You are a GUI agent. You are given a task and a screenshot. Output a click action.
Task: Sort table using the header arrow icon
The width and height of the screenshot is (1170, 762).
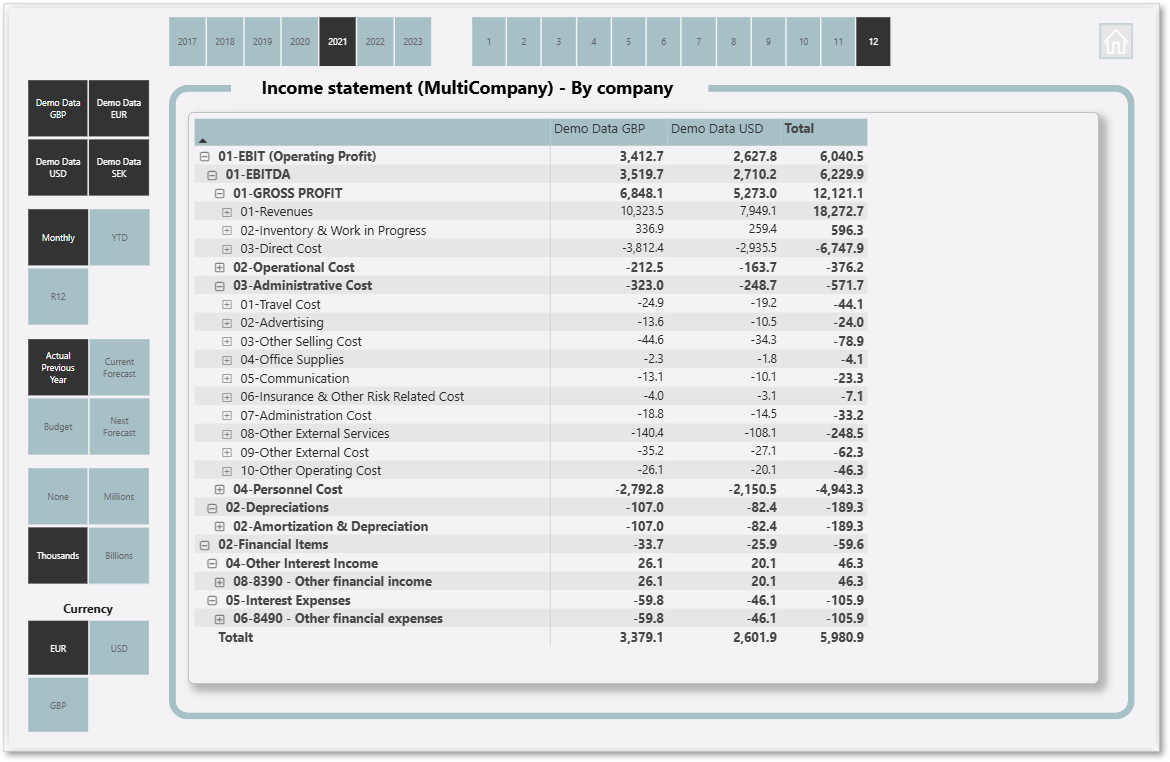[203, 140]
